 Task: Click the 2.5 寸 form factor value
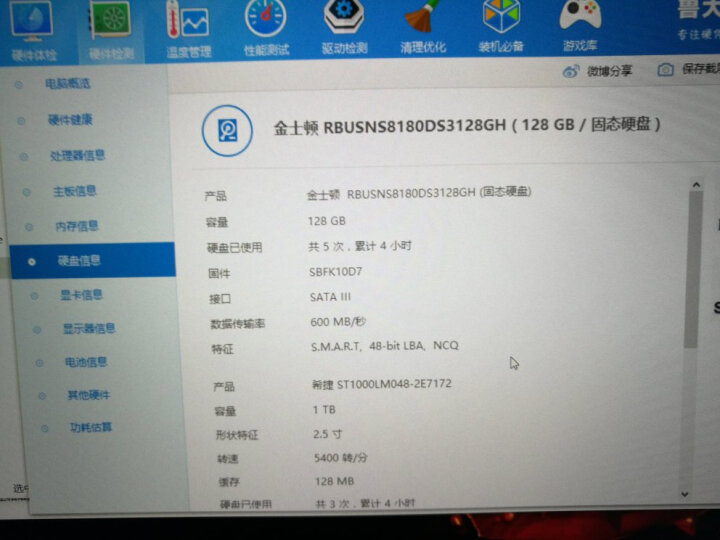point(327,433)
